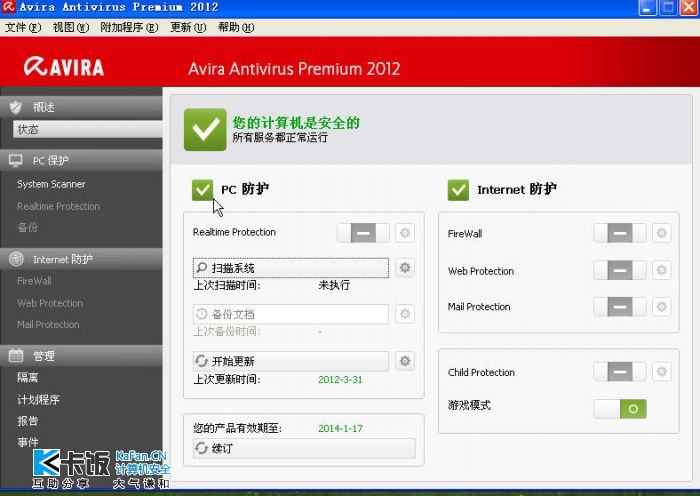Open the 附加程序(E) menu
The width and height of the screenshot is (700, 496).
129,28
